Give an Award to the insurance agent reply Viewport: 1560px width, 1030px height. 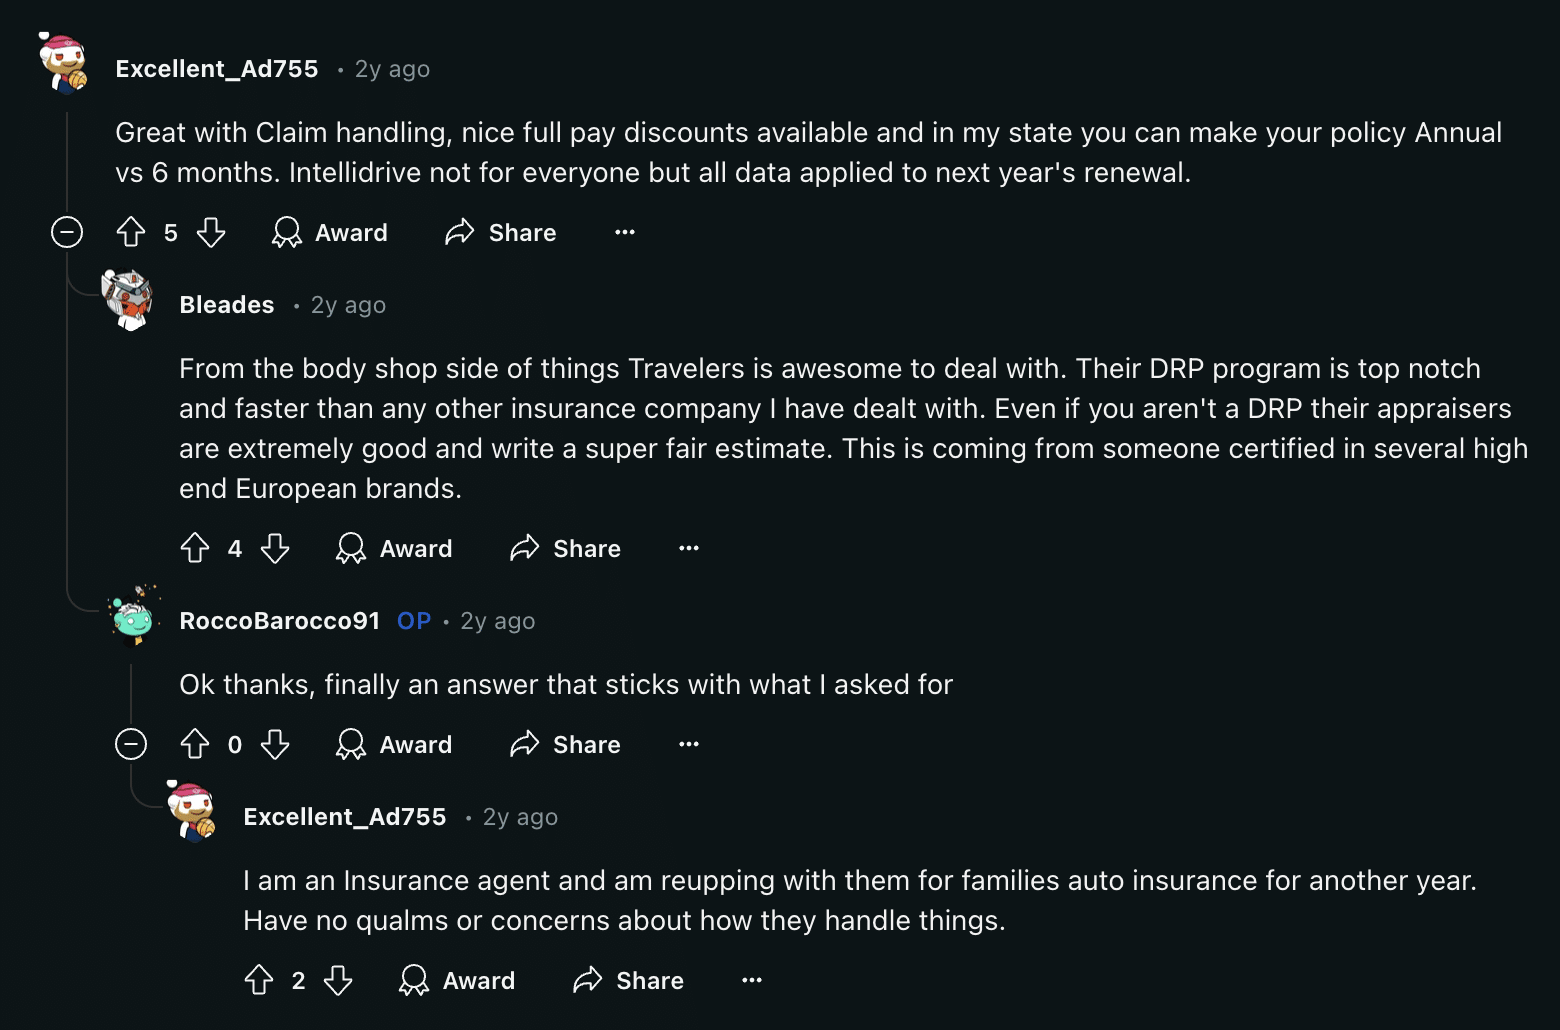[458, 980]
